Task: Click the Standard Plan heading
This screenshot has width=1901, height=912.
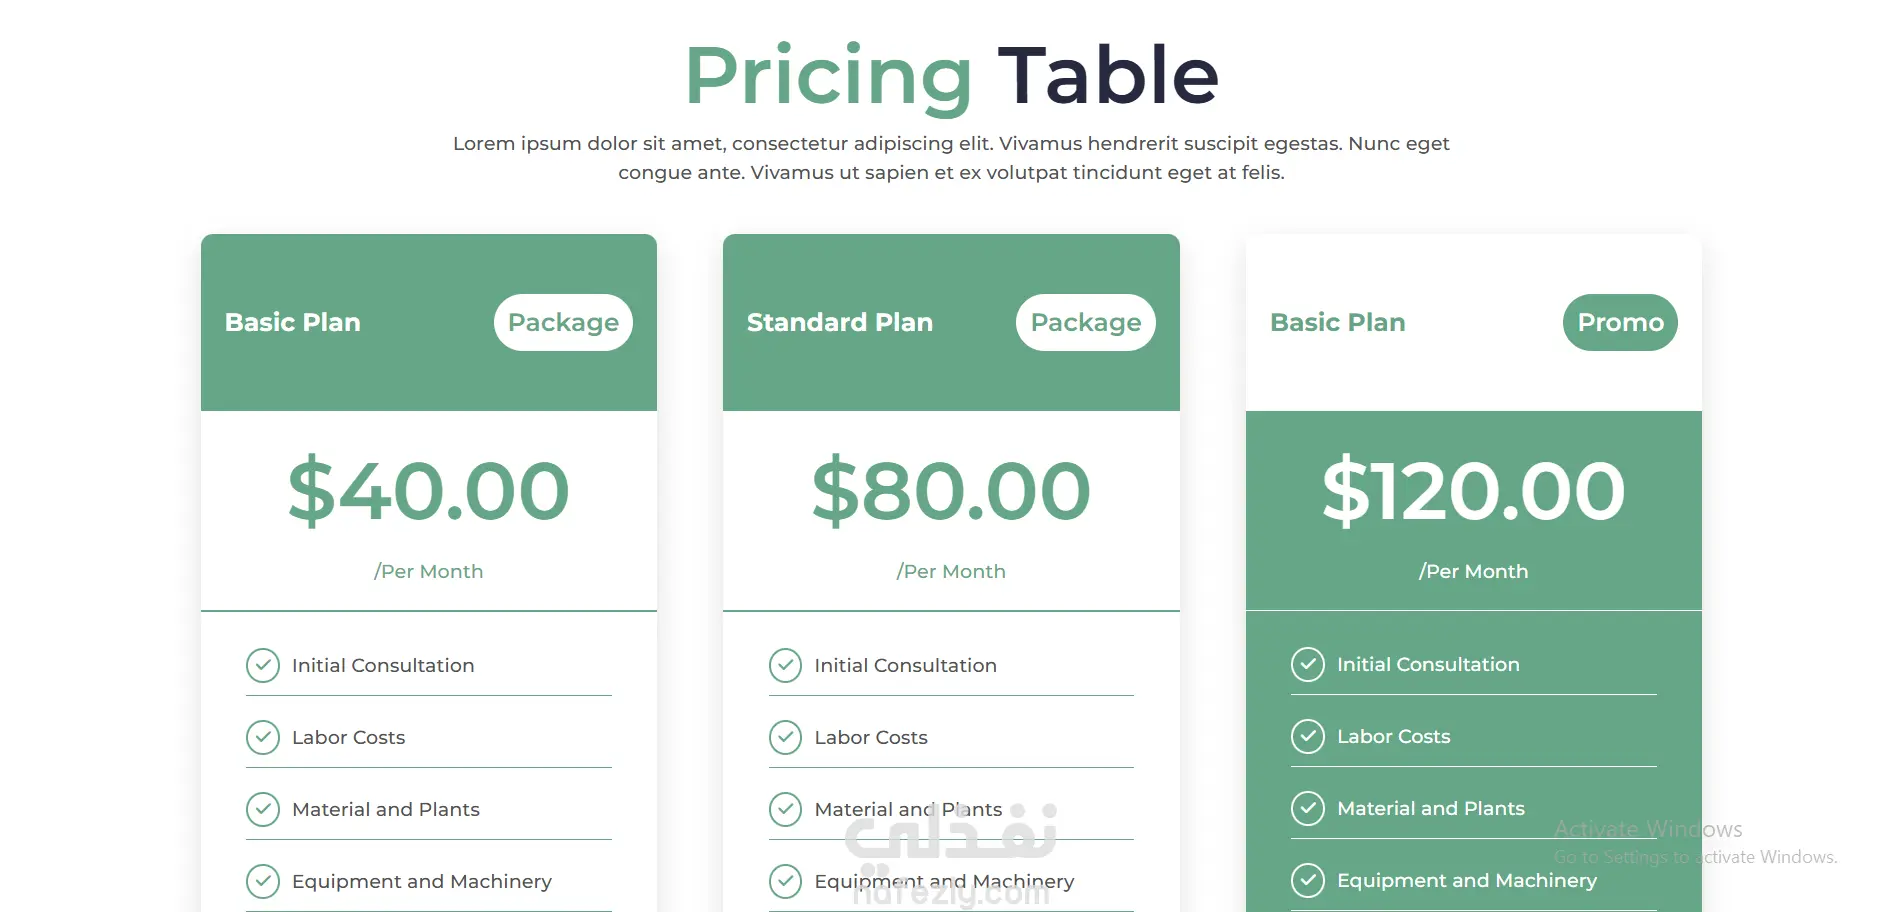Action: [839, 322]
